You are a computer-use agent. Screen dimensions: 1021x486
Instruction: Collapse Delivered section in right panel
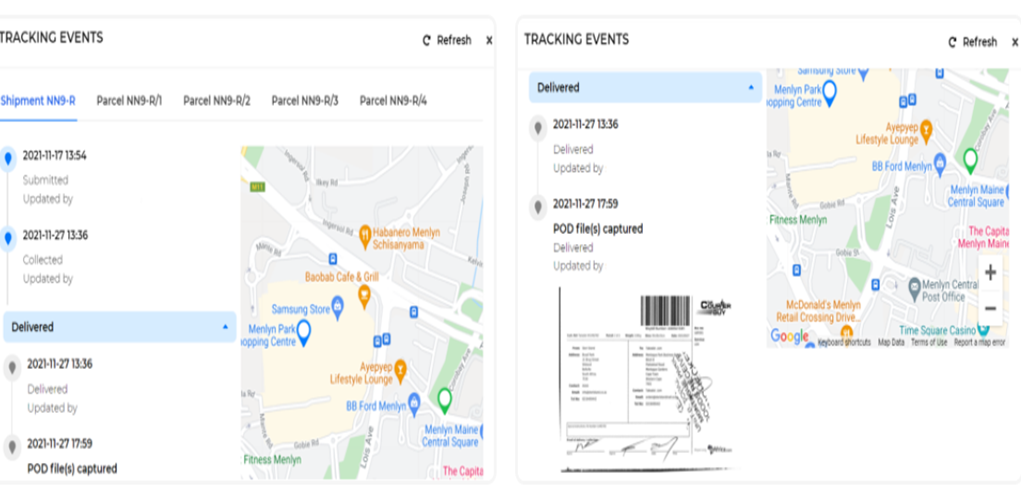pos(750,88)
